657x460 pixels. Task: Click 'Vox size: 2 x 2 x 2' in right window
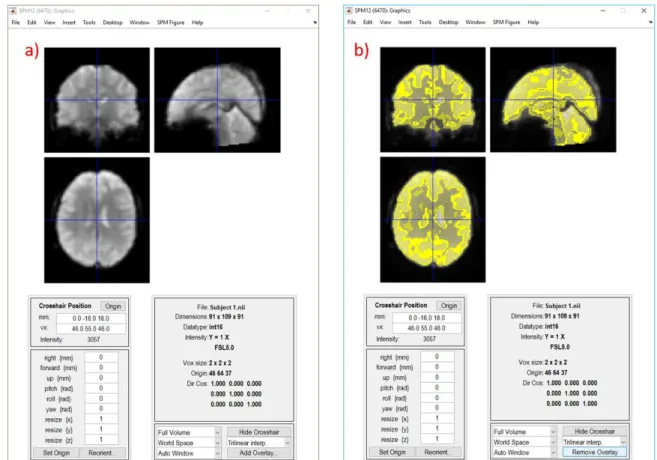pos(543,362)
